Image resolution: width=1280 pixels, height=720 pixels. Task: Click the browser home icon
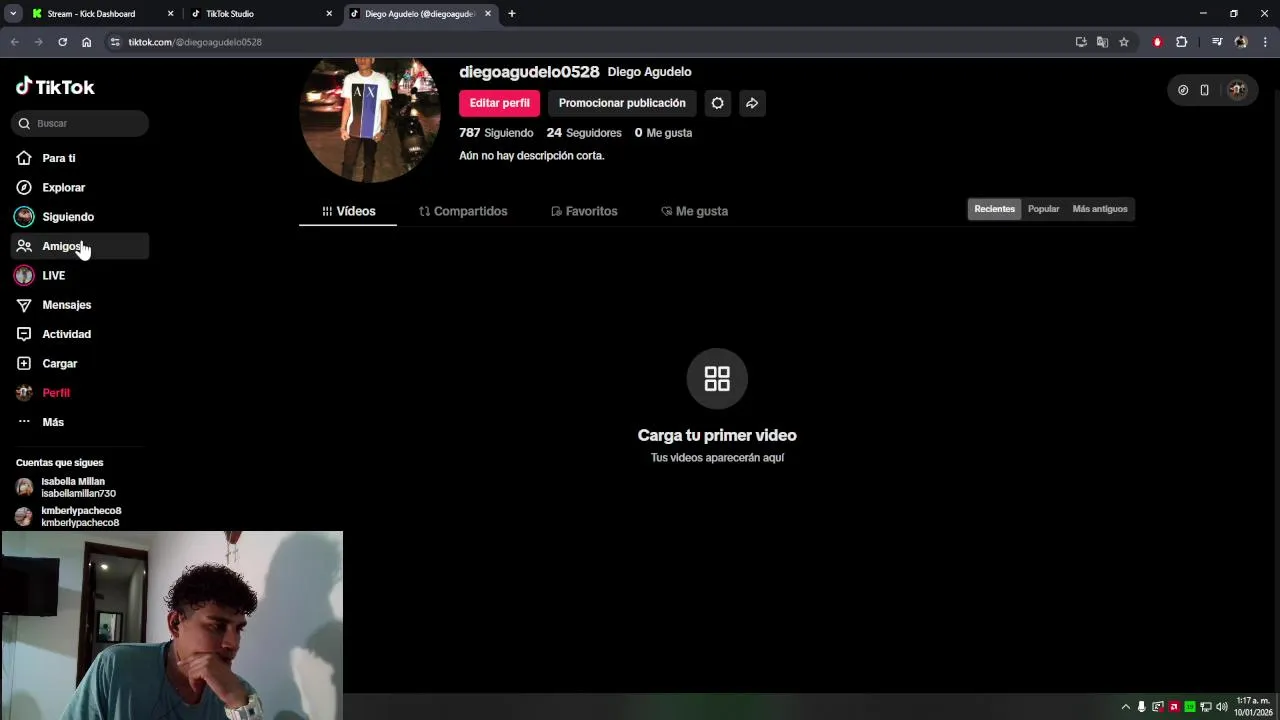point(87,42)
